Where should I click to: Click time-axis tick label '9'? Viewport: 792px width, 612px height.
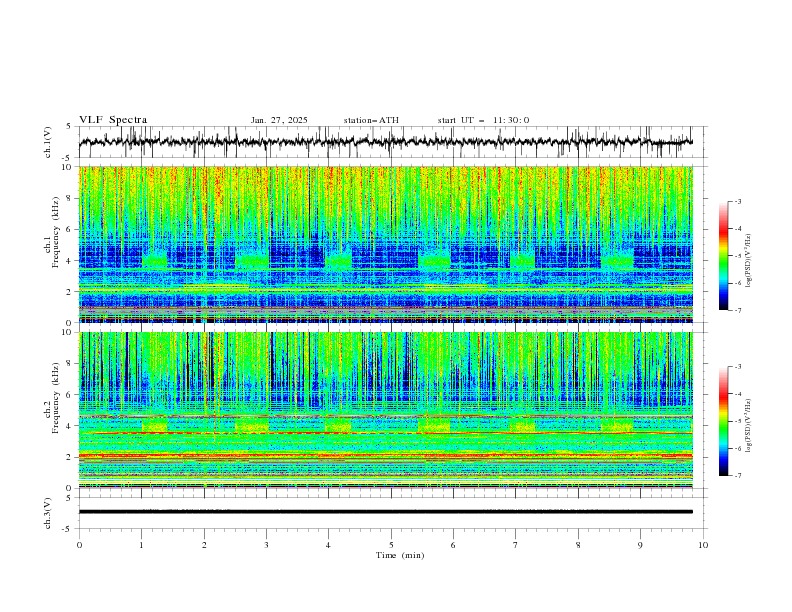click(x=640, y=545)
